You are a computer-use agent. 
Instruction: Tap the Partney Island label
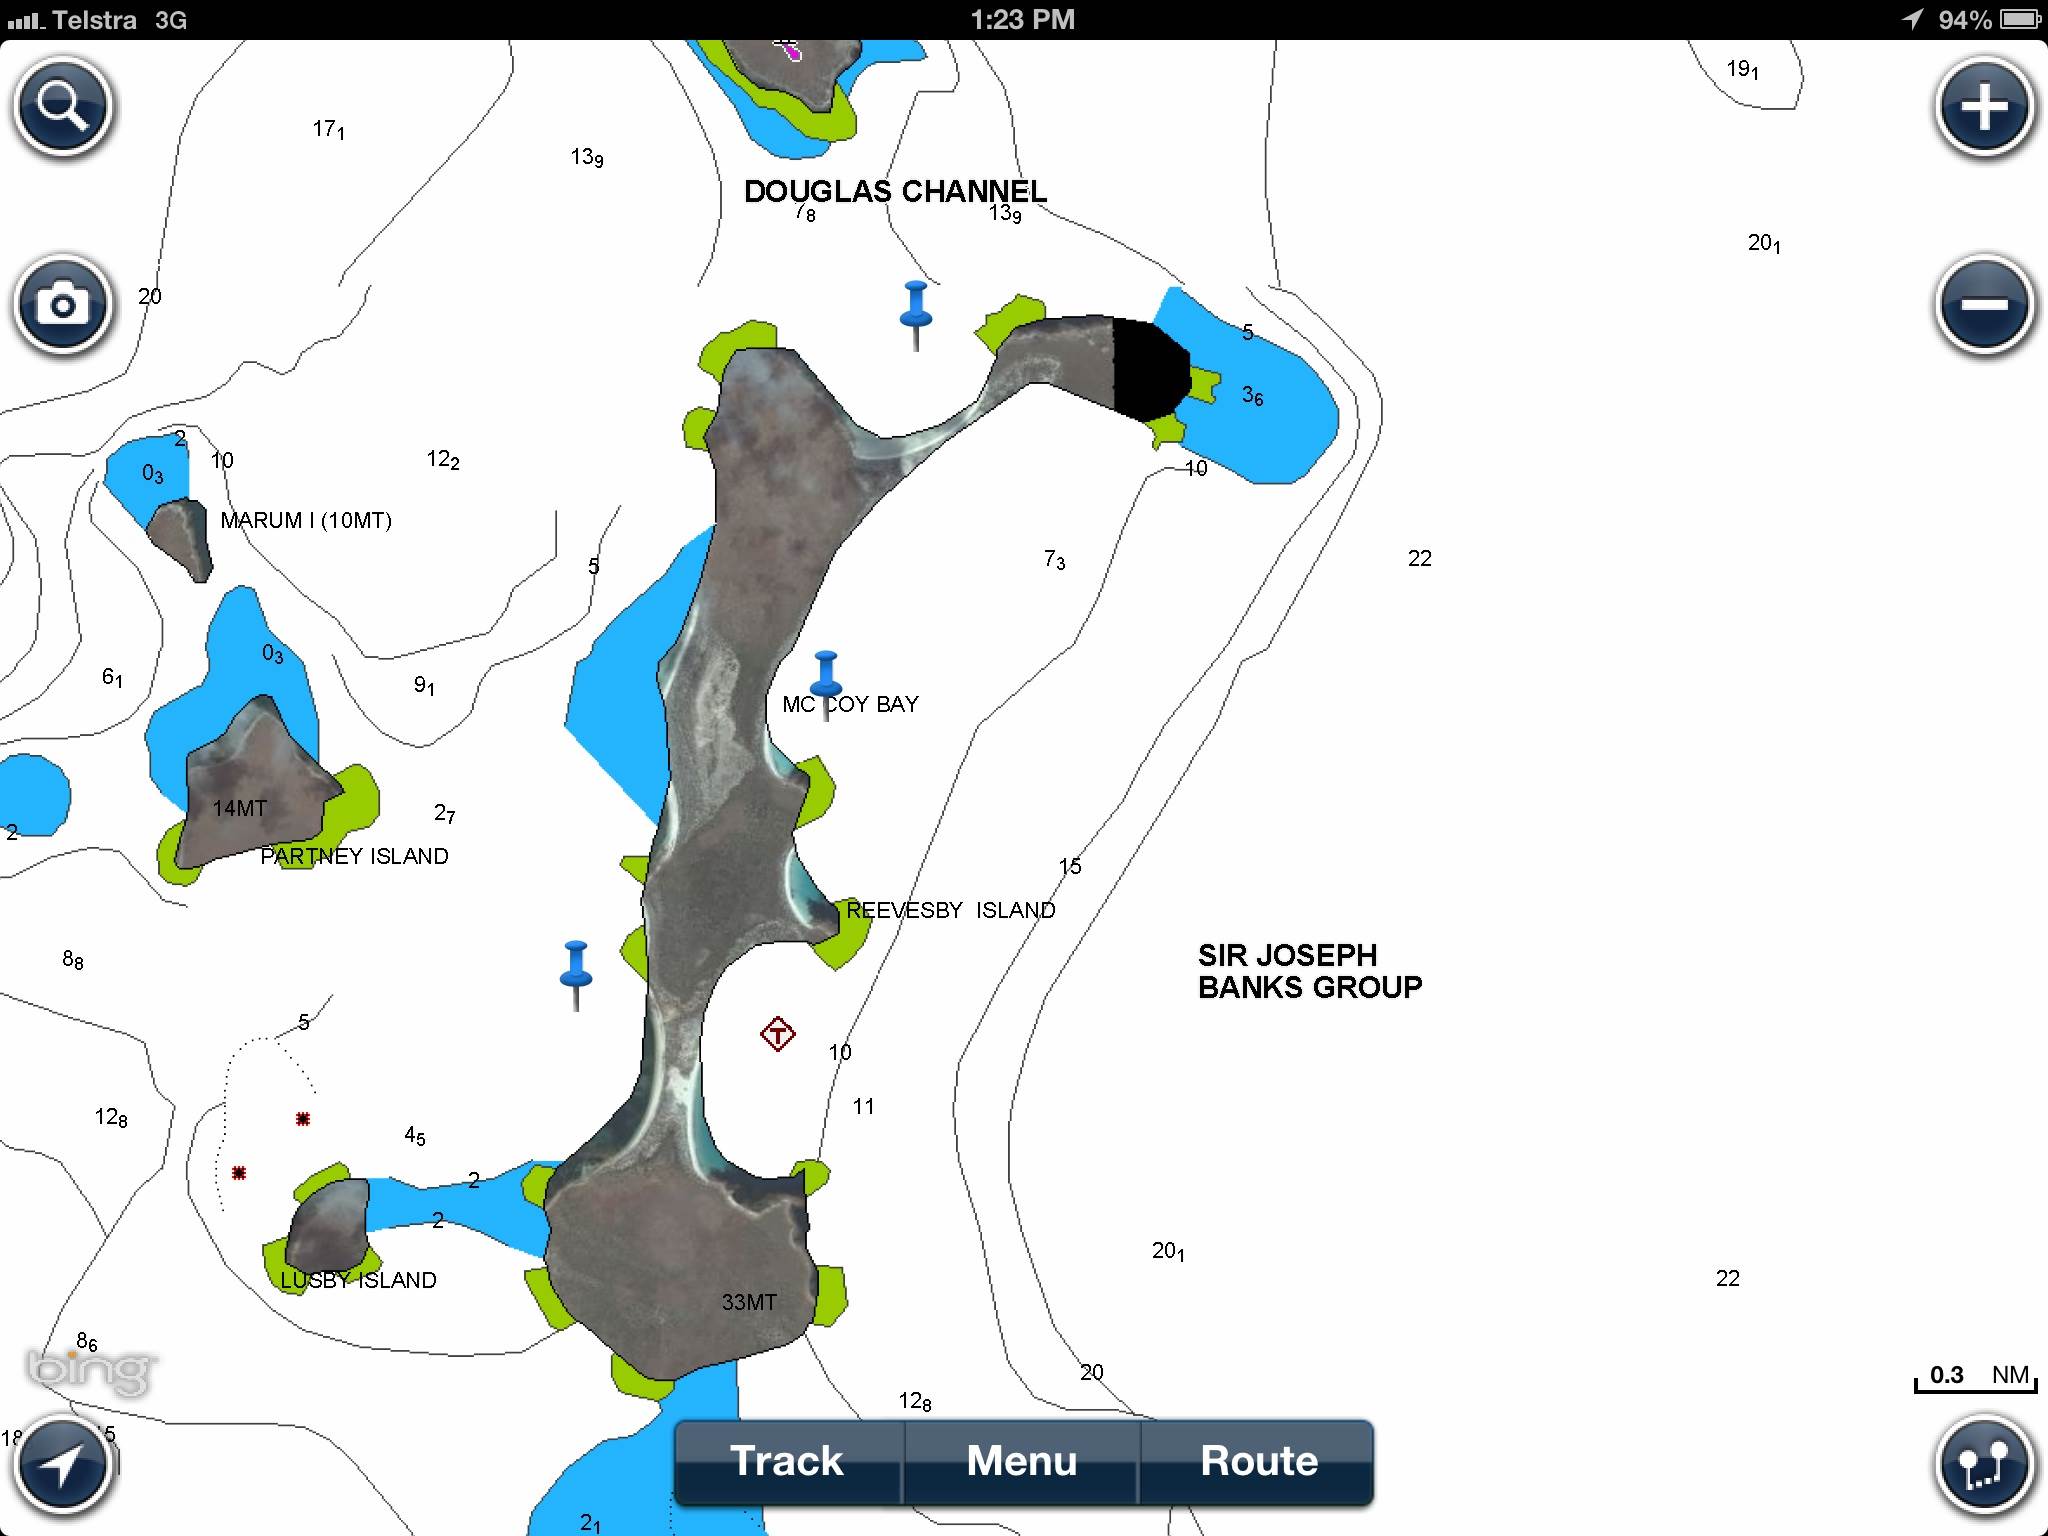354,856
